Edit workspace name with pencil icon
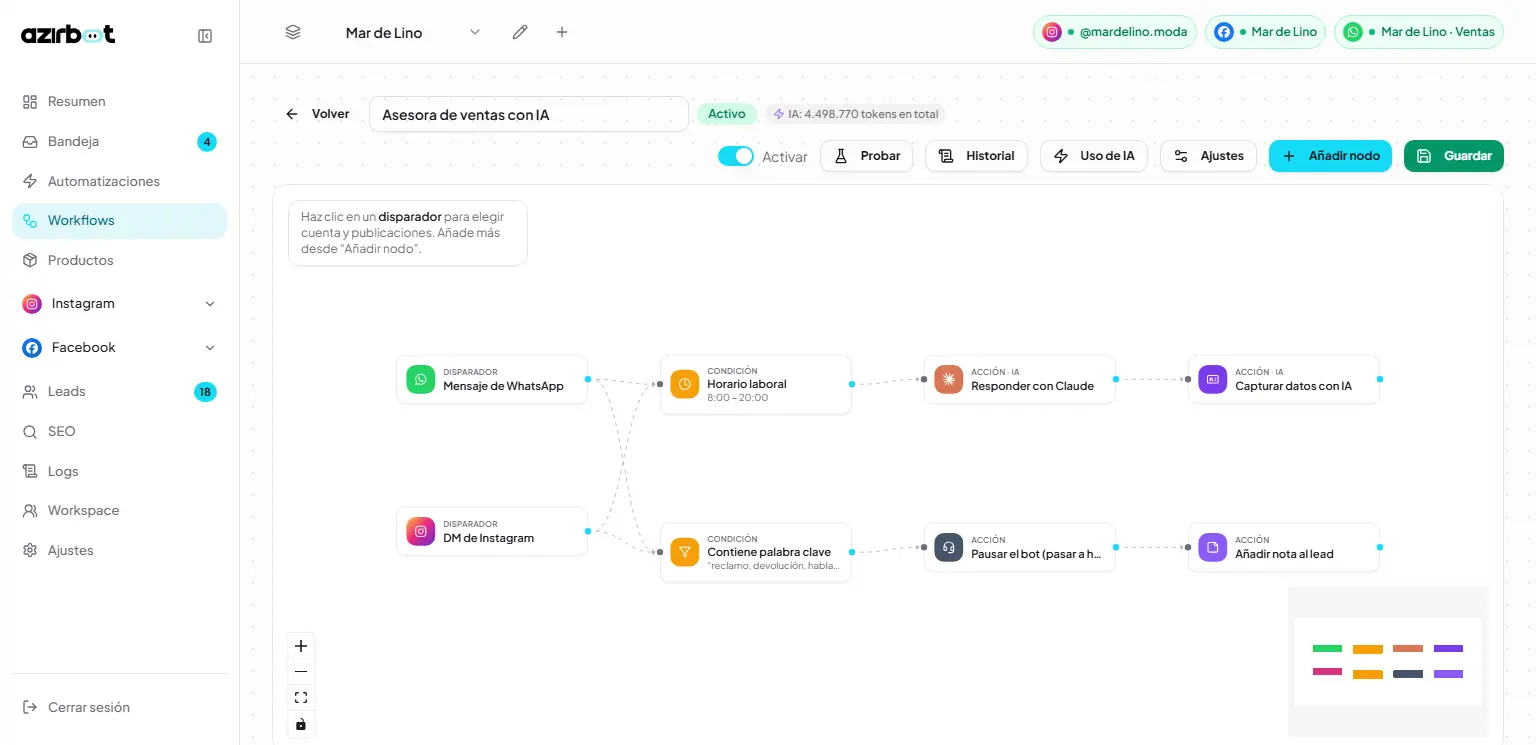This screenshot has height=745, width=1536. click(x=520, y=32)
